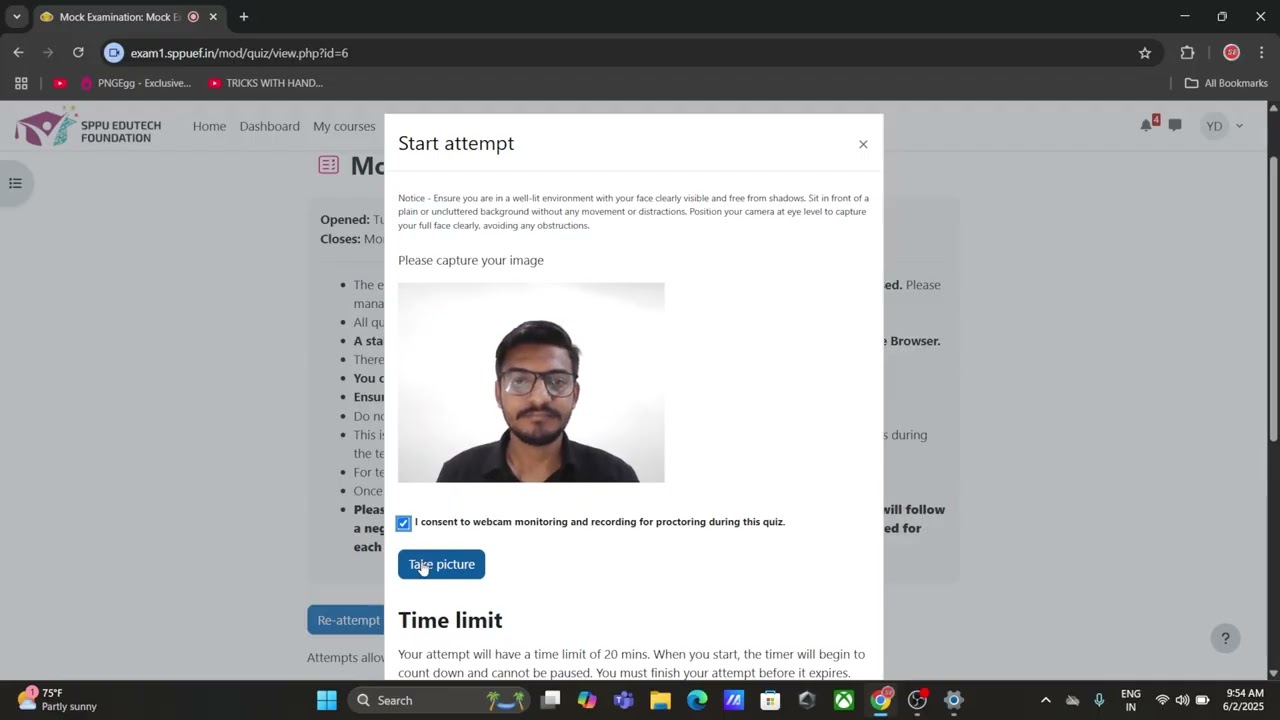The width and height of the screenshot is (1280, 720).
Task: Open Microsoft Edge from the taskbar
Action: tap(697, 700)
